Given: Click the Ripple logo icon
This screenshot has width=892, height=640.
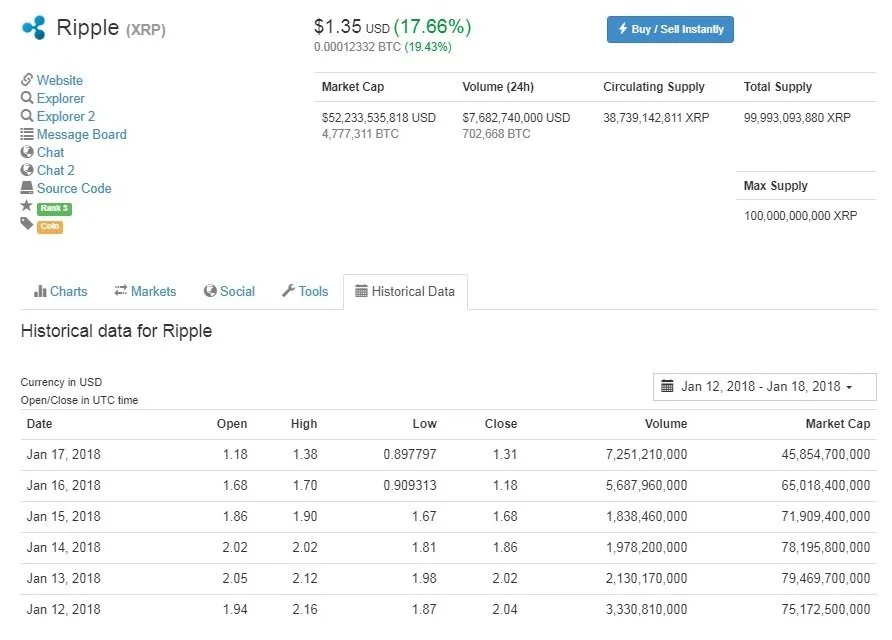Looking at the screenshot, I should (x=34, y=27).
